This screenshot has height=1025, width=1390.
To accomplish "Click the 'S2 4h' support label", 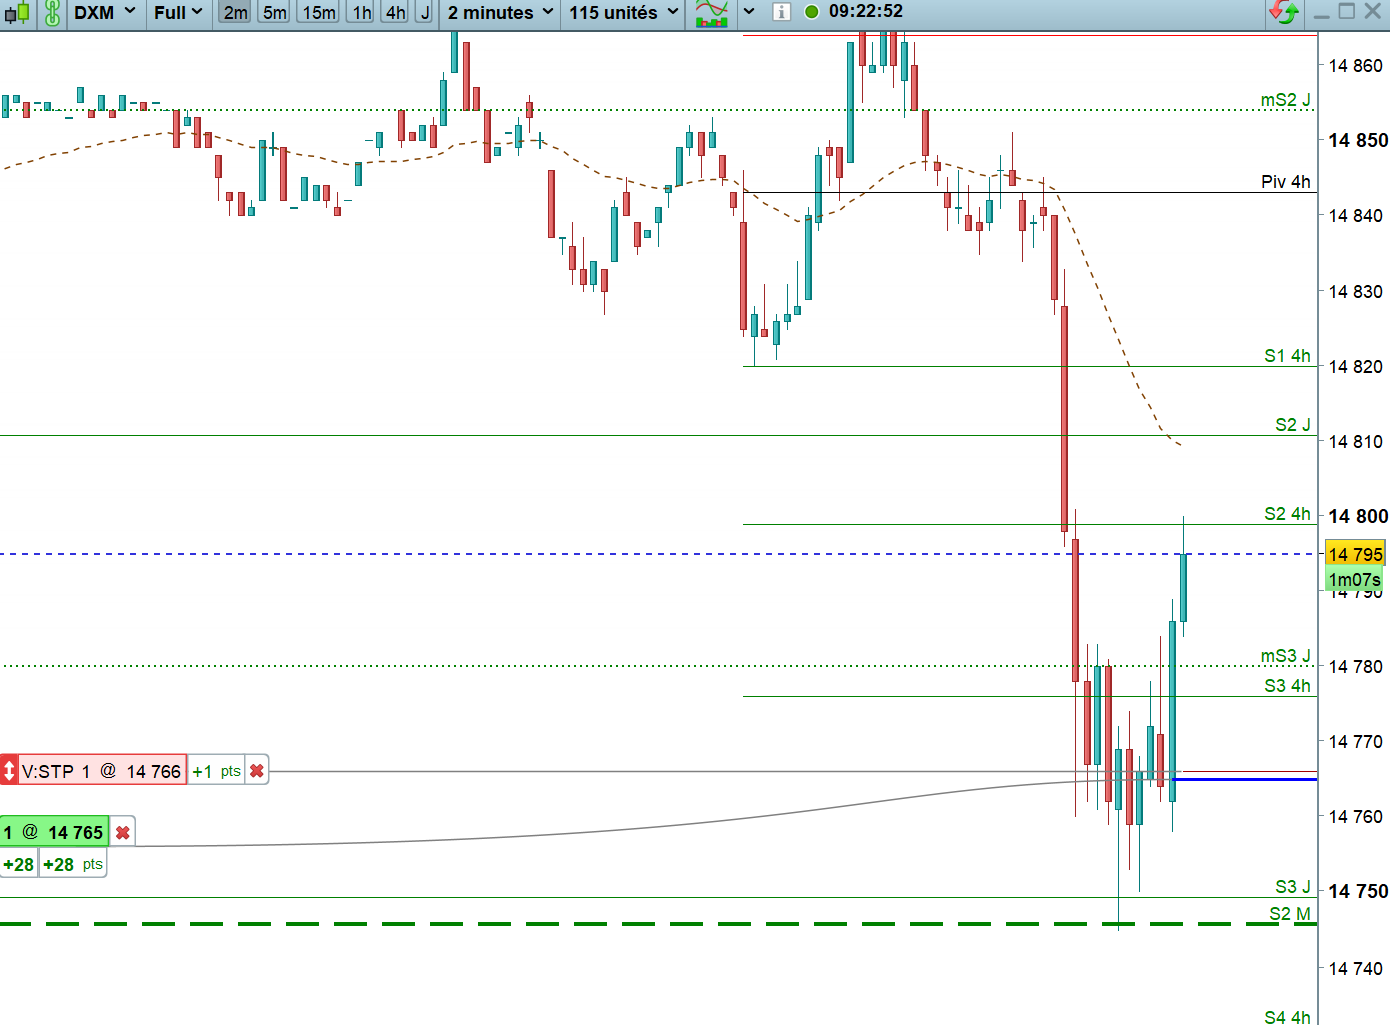I will point(1288,514).
